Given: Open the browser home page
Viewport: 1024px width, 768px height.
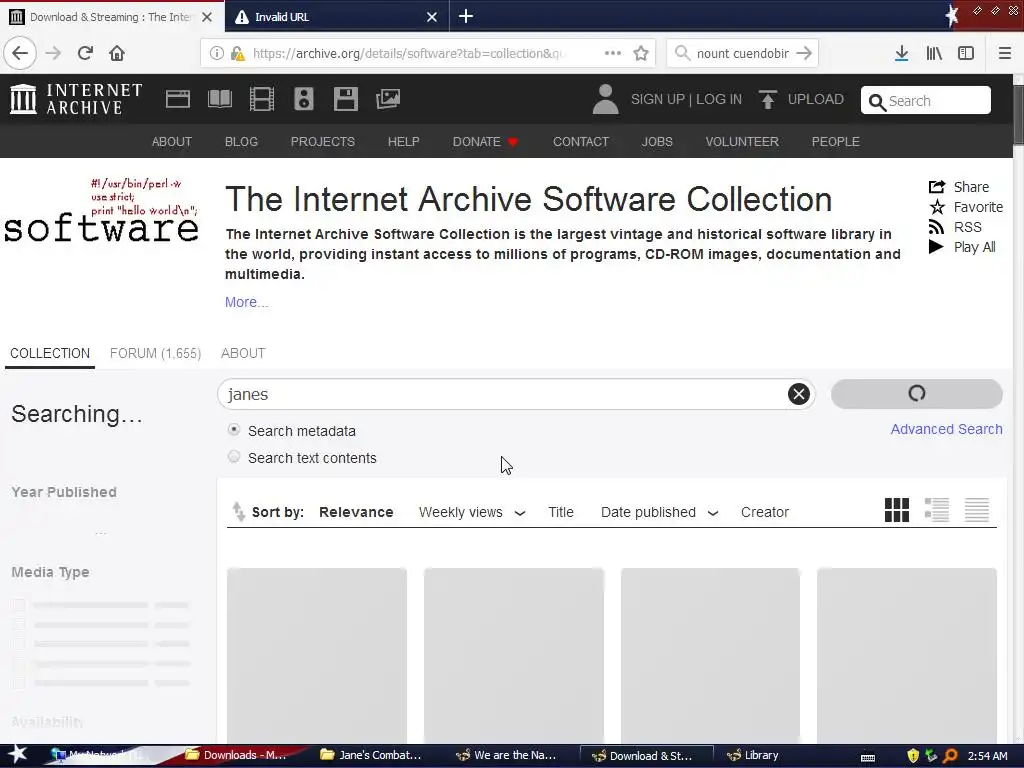Looking at the screenshot, I should (x=117, y=53).
